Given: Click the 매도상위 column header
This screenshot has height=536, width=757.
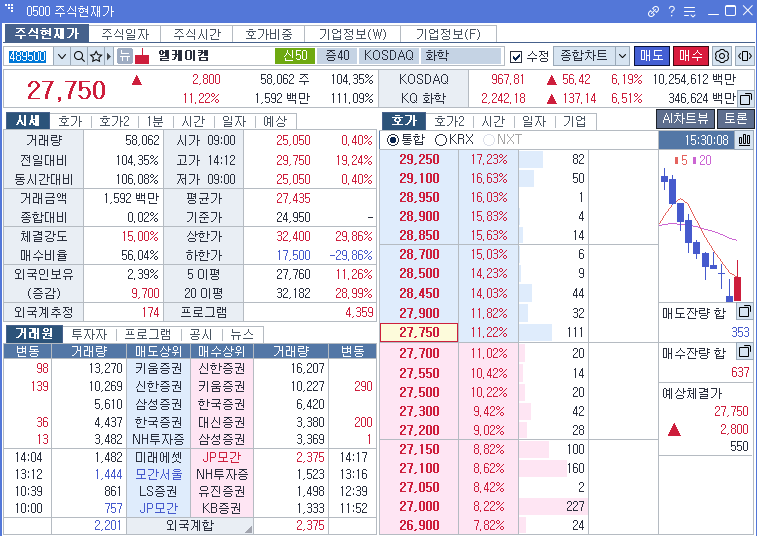Looking at the screenshot, I should tap(158, 351).
